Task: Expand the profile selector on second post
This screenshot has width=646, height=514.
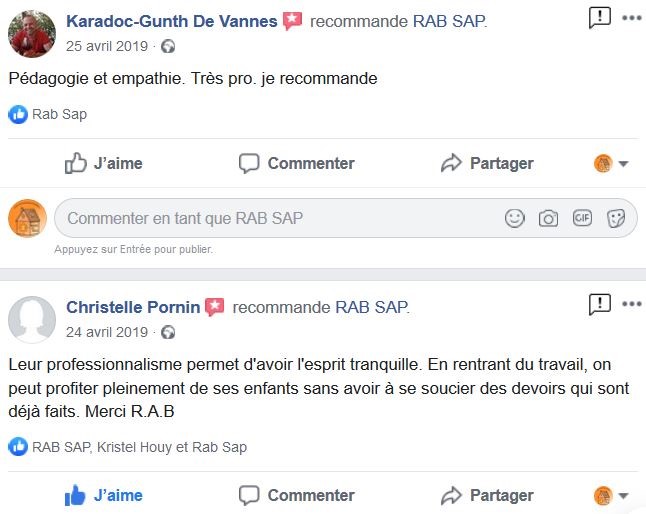Action: [x=611, y=495]
